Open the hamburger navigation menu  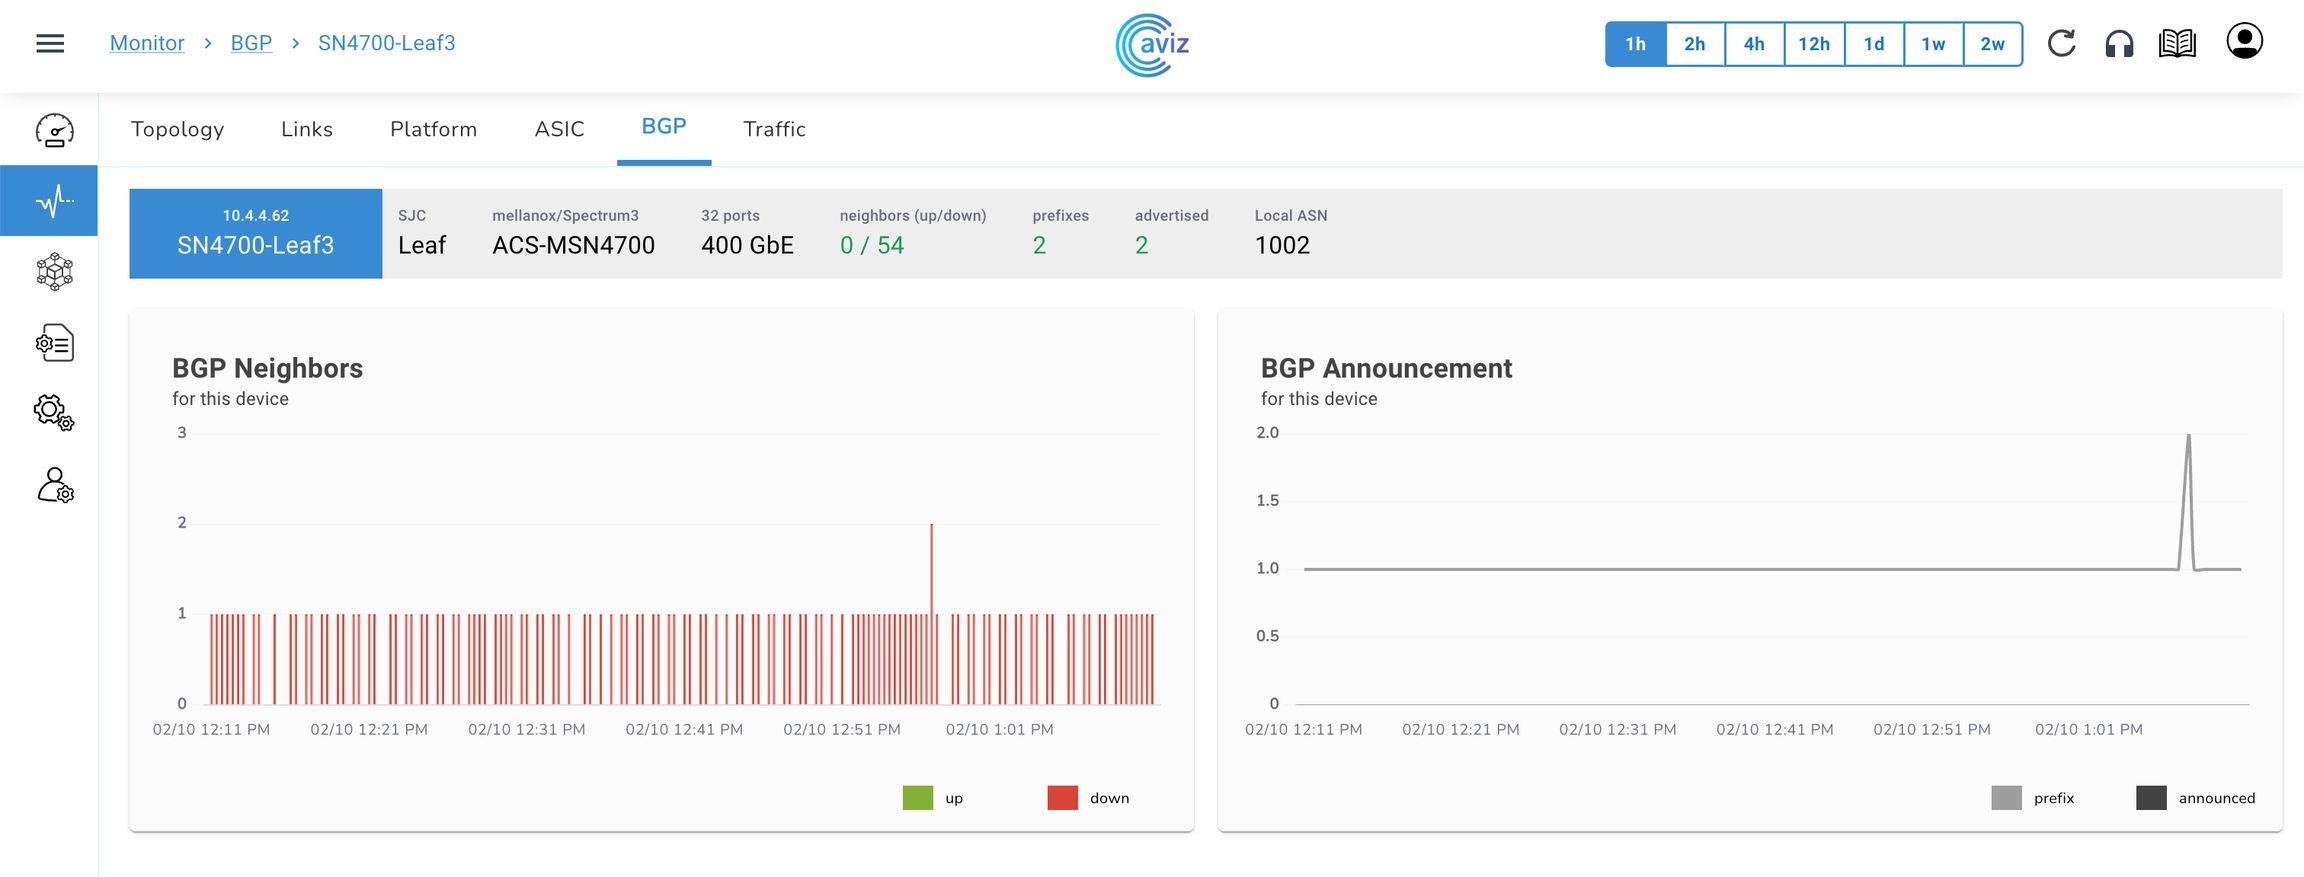click(50, 43)
